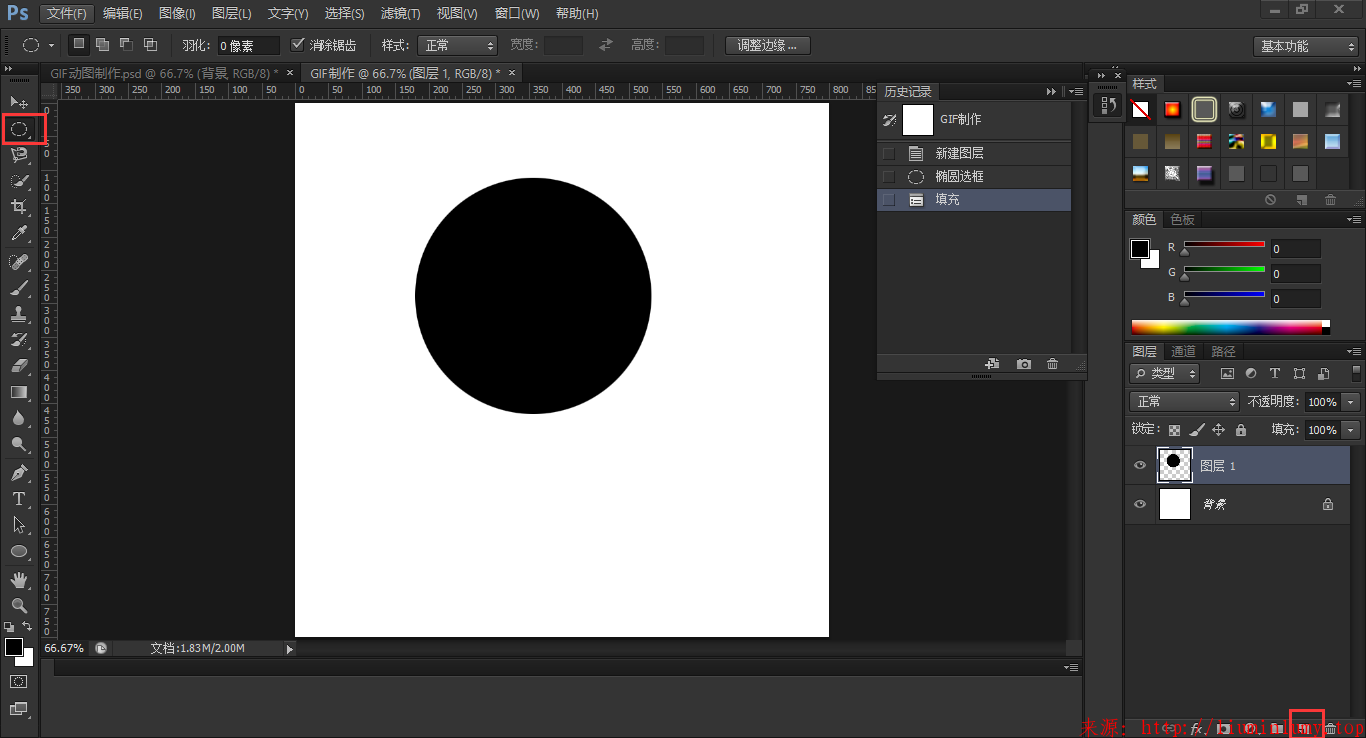Viewport: 1366px width, 738px height.
Task: Open the History panel flyout menu
Action: [1075, 91]
